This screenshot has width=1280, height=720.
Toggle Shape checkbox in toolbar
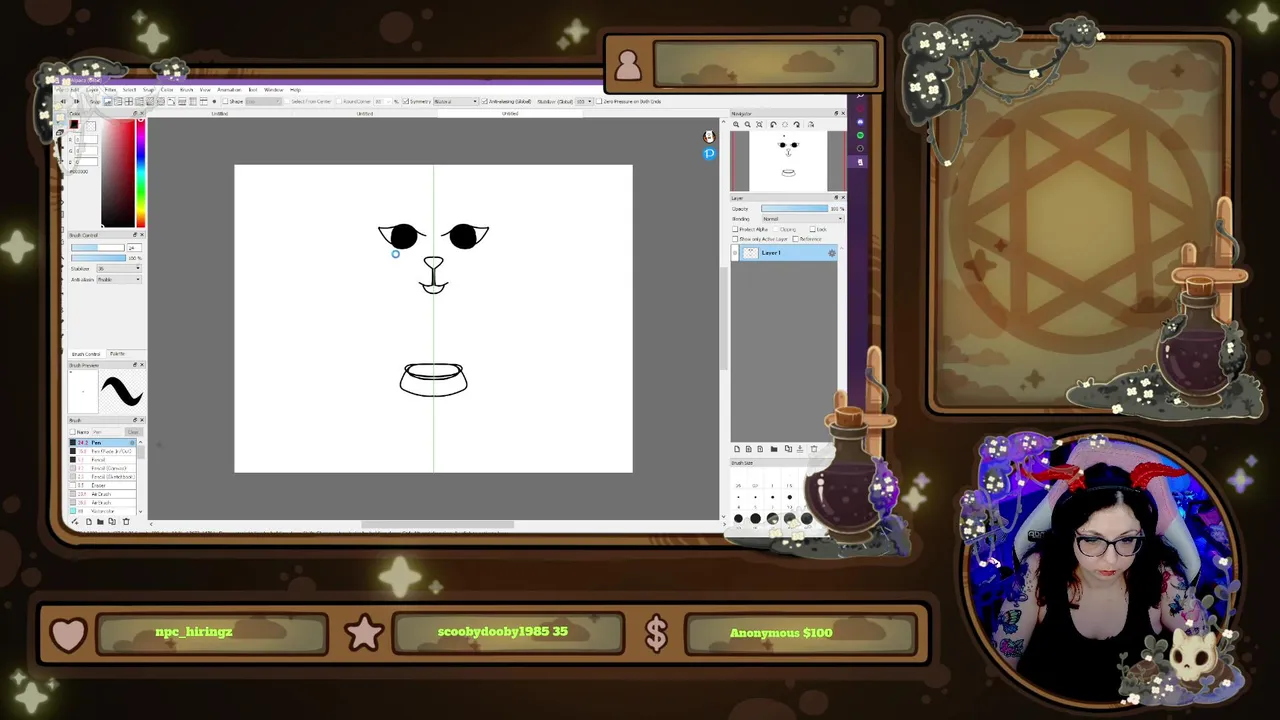pos(225,101)
